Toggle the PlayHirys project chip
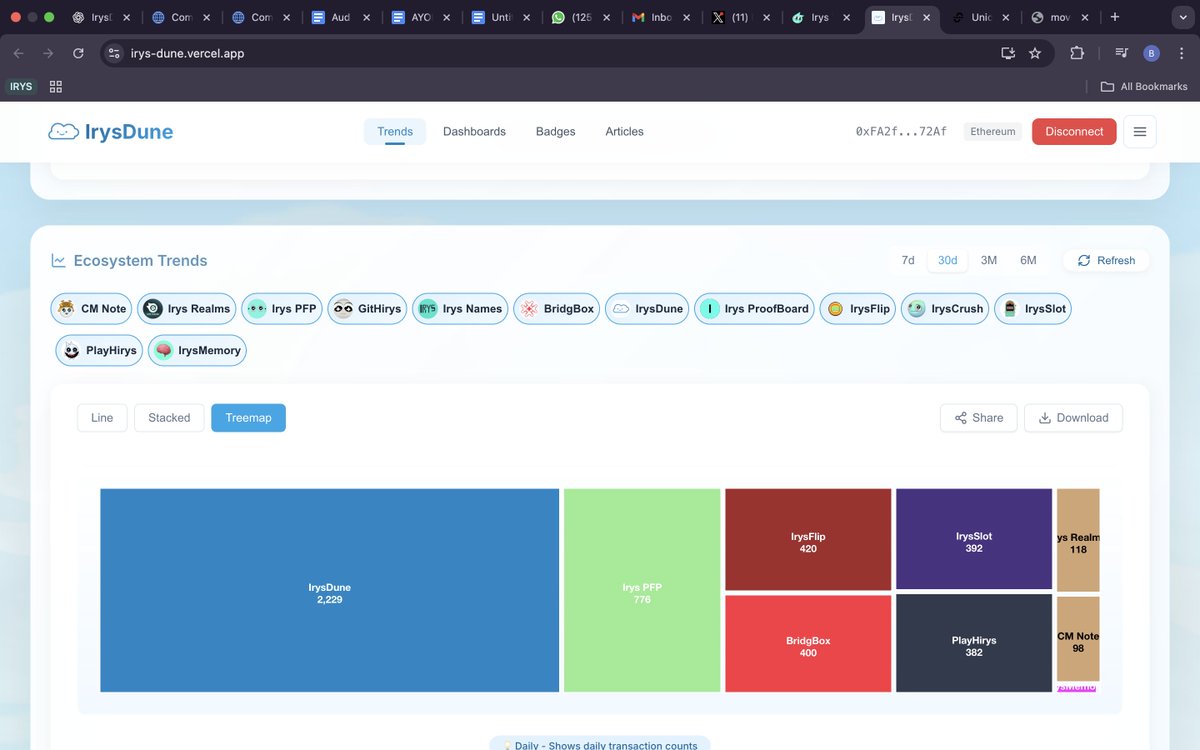Screen dimensions: 1200x750 (99, 351)
